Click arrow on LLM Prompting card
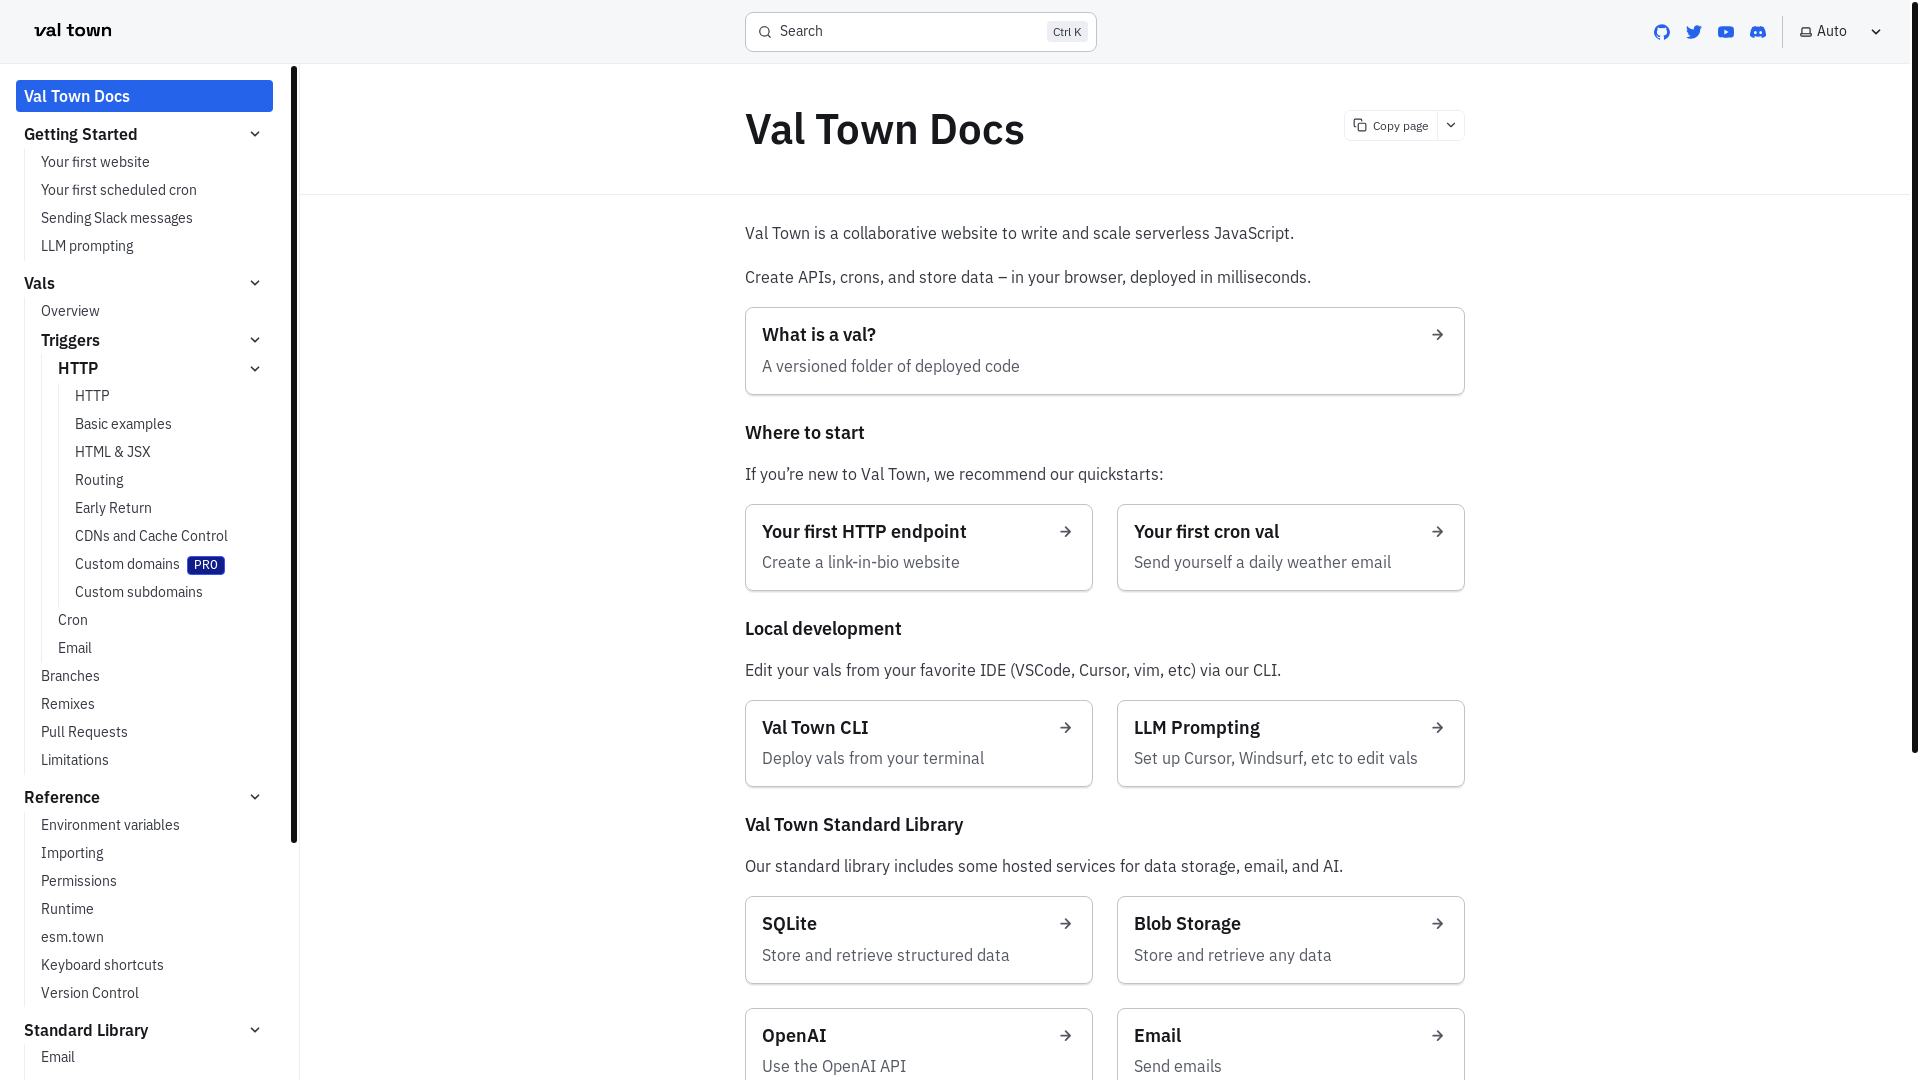Image resolution: width=1920 pixels, height=1080 pixels. coord(1437,728)
